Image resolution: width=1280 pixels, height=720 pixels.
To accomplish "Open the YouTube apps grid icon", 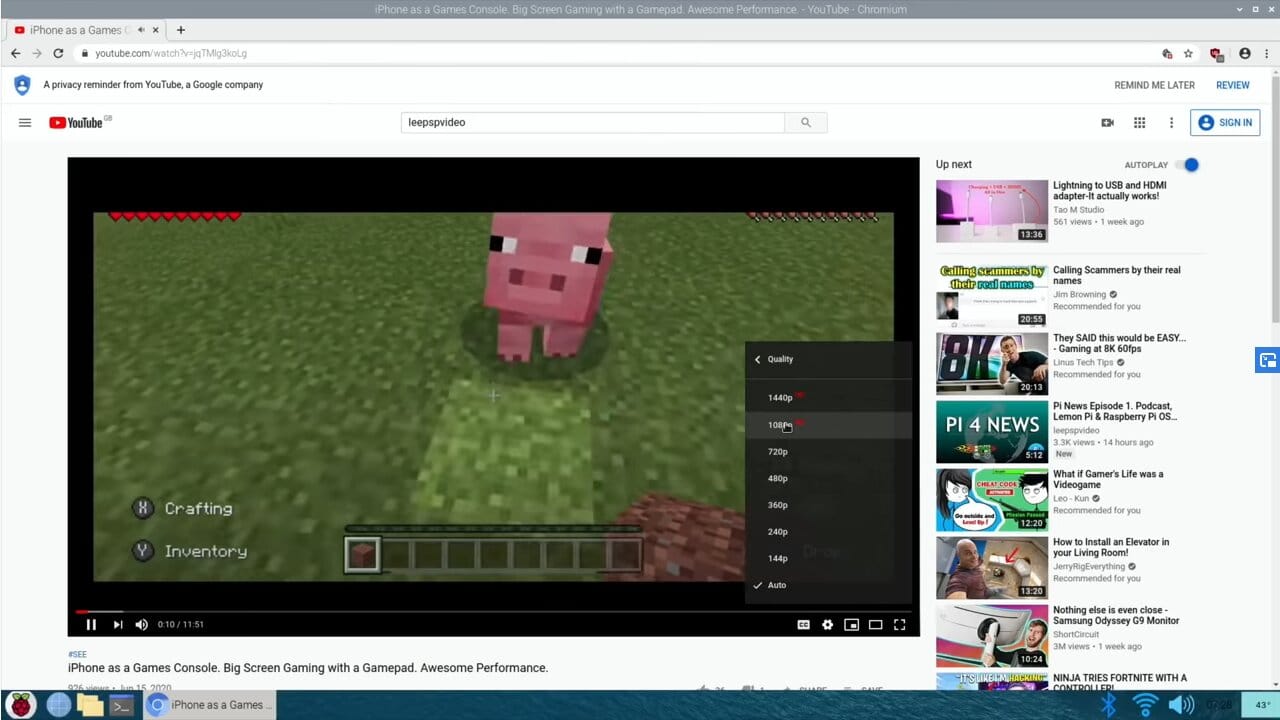I will [1139, 122].
